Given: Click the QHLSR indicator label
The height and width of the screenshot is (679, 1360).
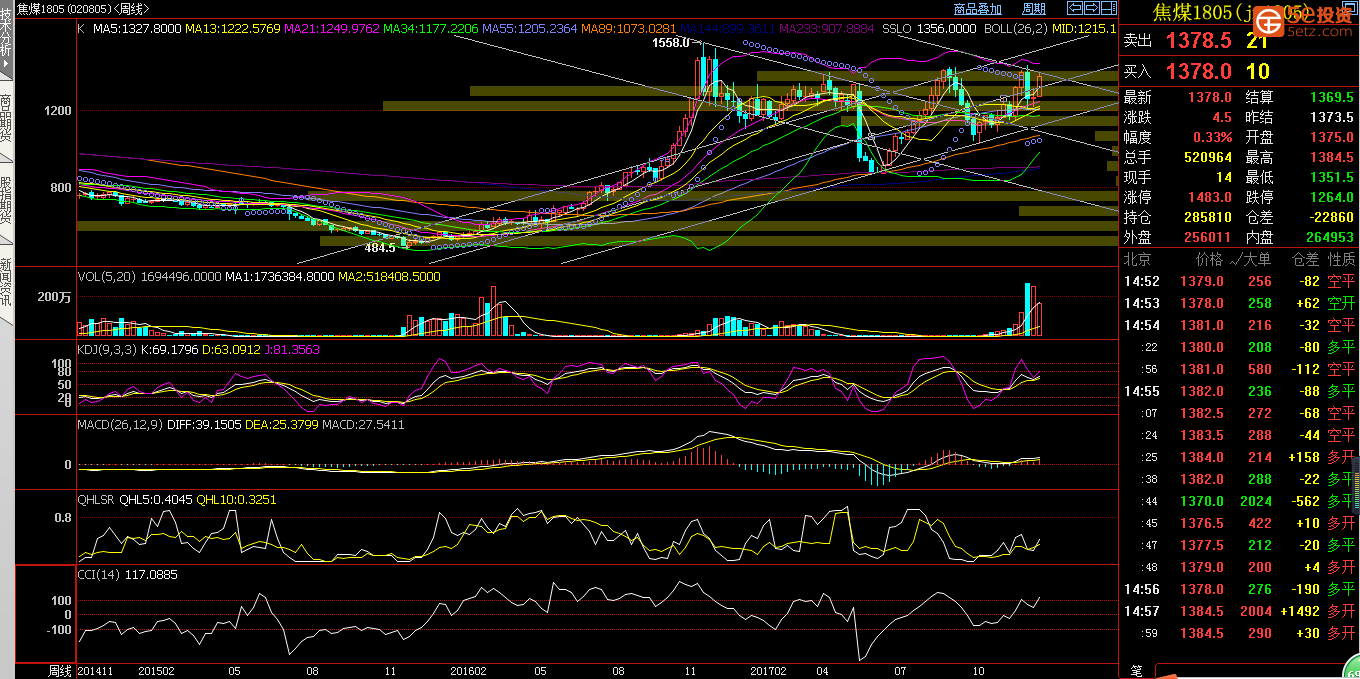Looking at the screenshot, I should (97, 499).
